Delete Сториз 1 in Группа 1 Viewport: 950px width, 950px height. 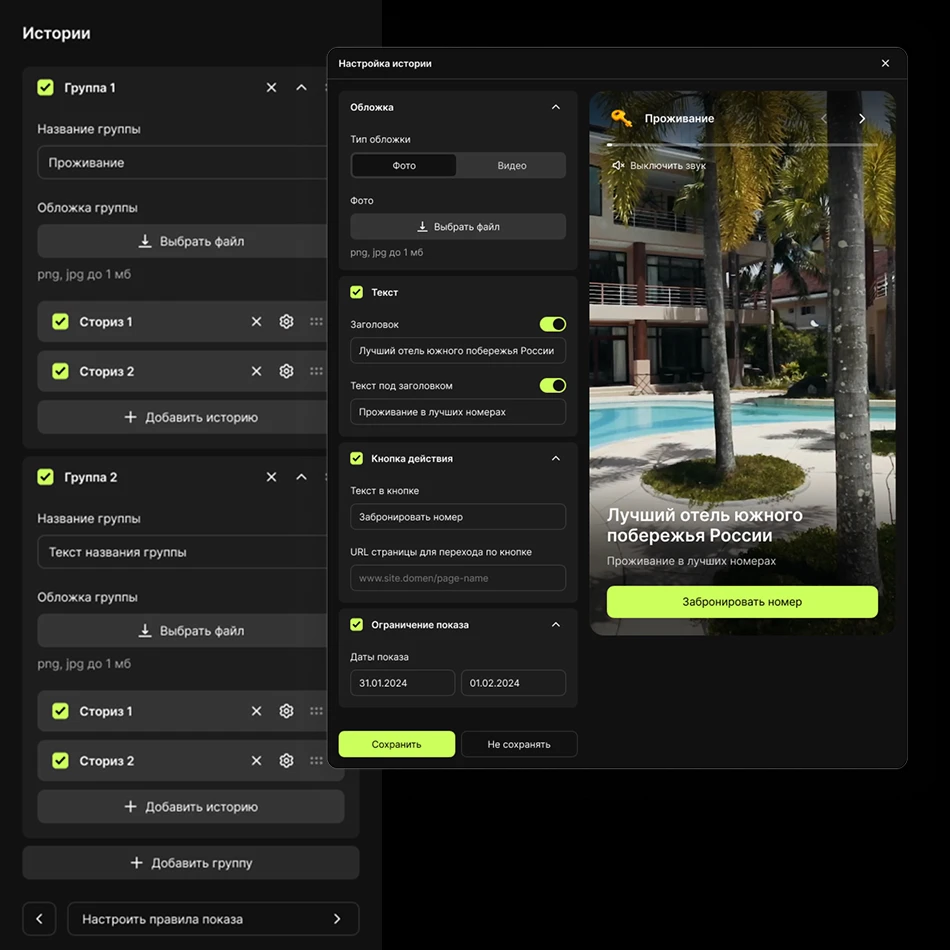[256, 322]
